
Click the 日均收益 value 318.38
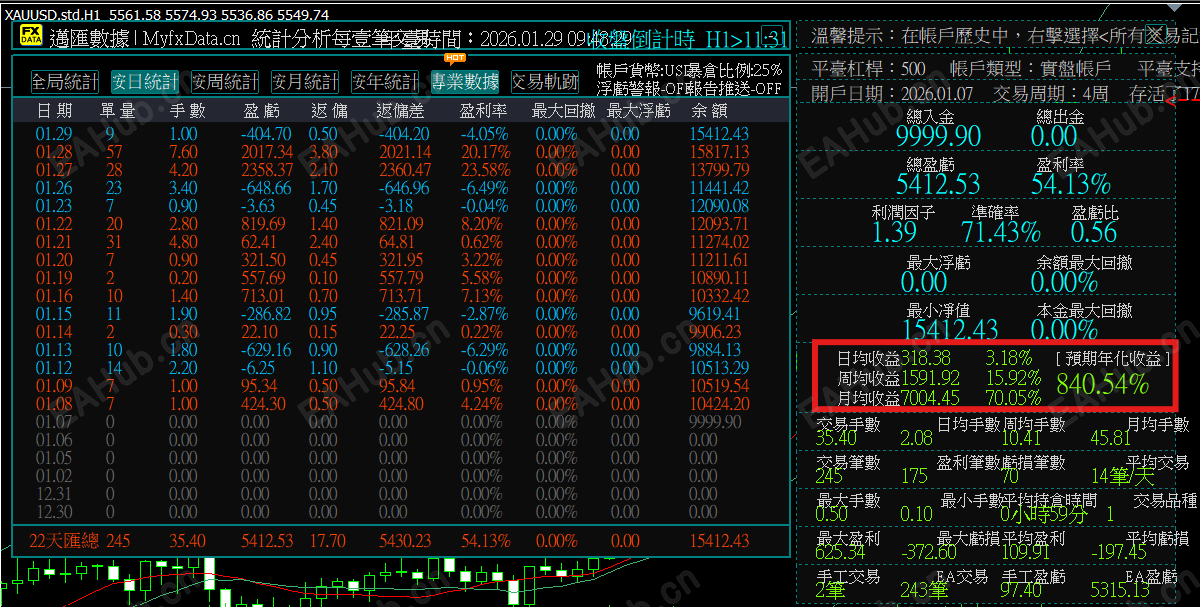point(925,357)
